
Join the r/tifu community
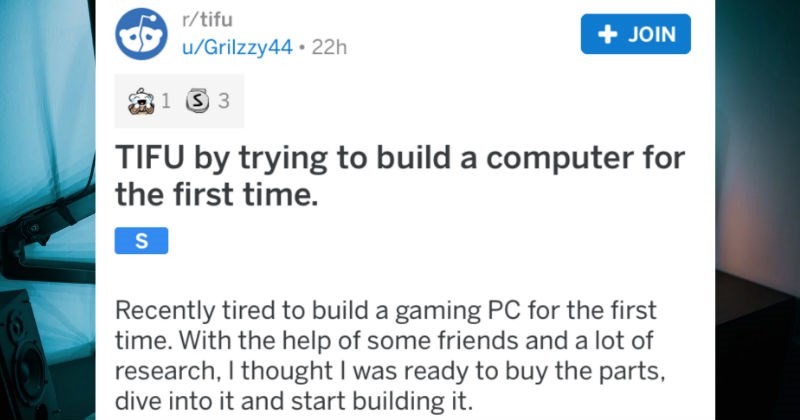pos(636,32)
